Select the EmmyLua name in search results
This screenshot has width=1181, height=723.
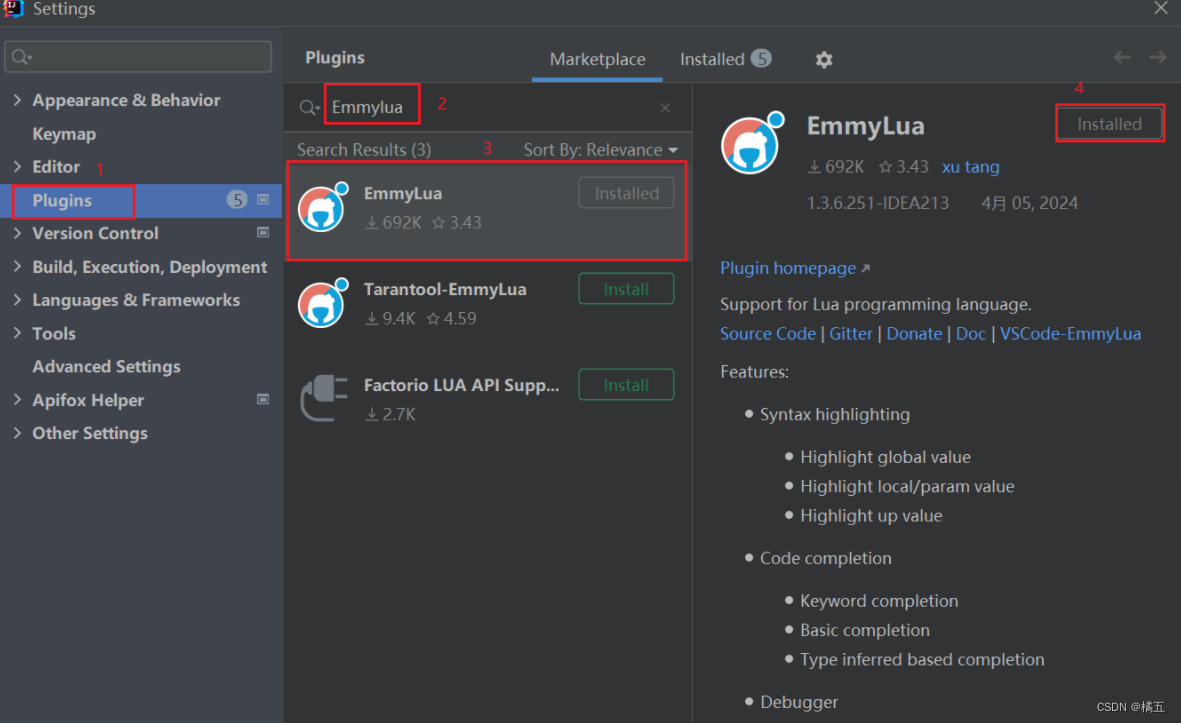pos(403,194)
